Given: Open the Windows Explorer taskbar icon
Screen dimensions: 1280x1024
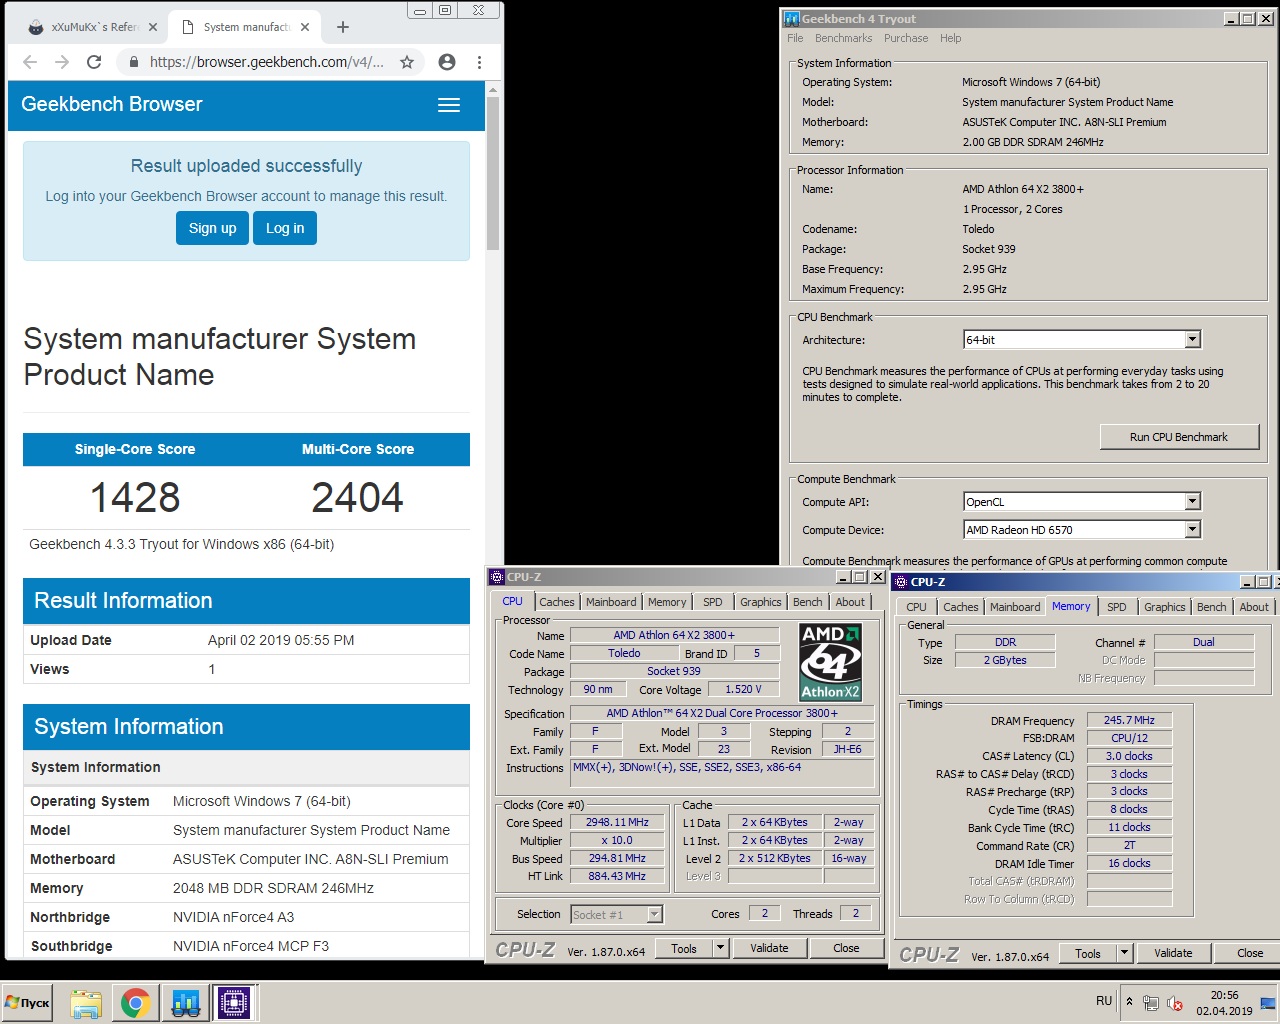Looking at the screenshot, I should (x=86, y=1003).
